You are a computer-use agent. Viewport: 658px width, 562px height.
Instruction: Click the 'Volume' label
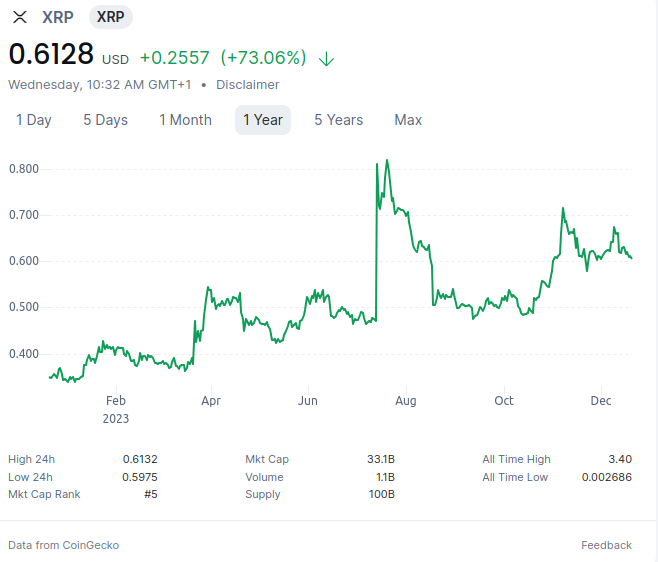pyautogui.click(x=264, y=477)
